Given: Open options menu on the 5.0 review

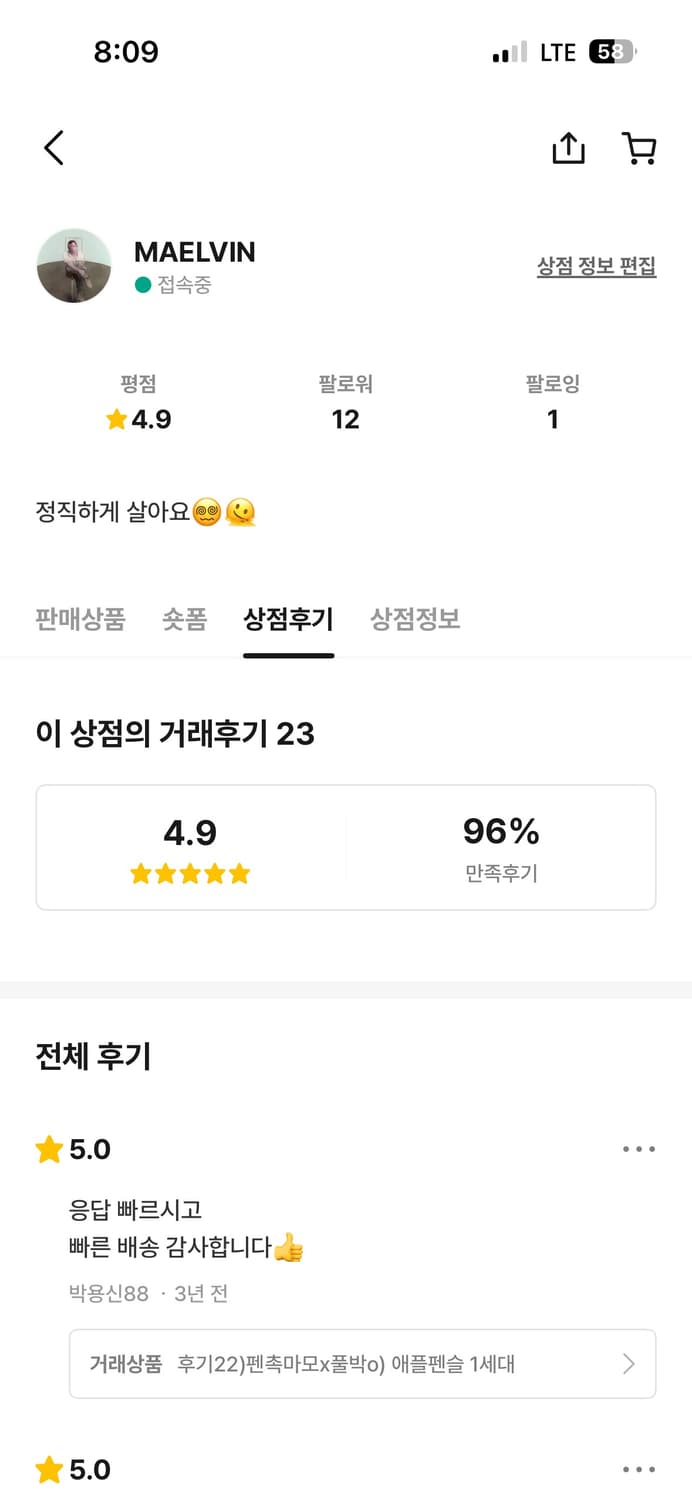Looking at the screenshot, I should (638, 1148).
